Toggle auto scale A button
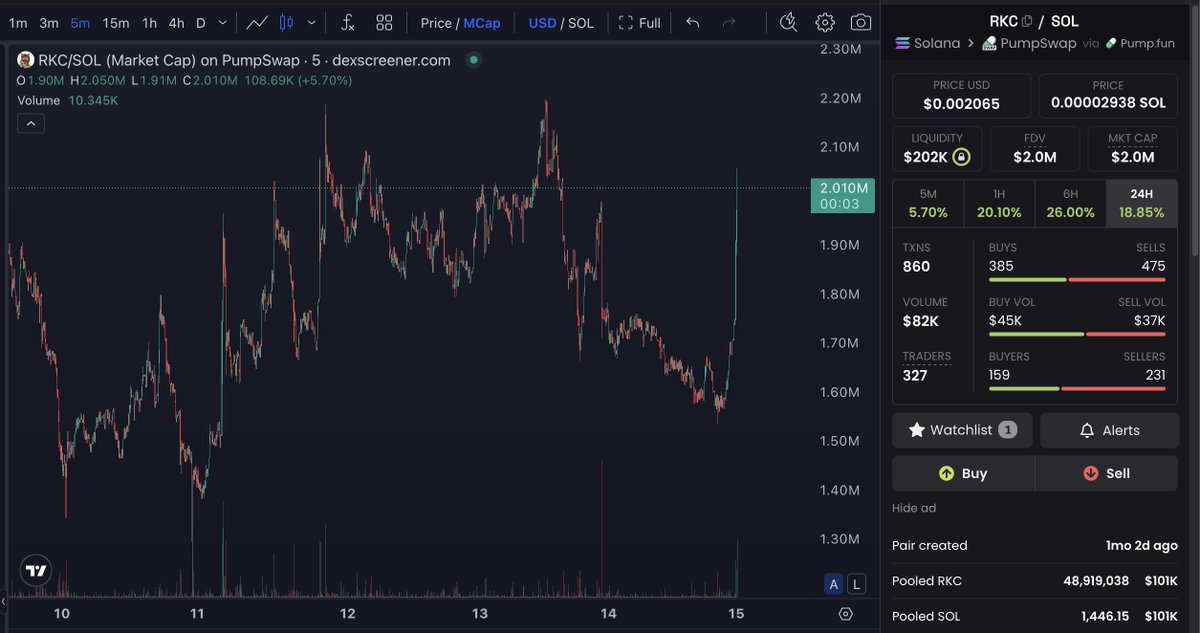This screenshot has height=633, width=1200. click(833, 584)
